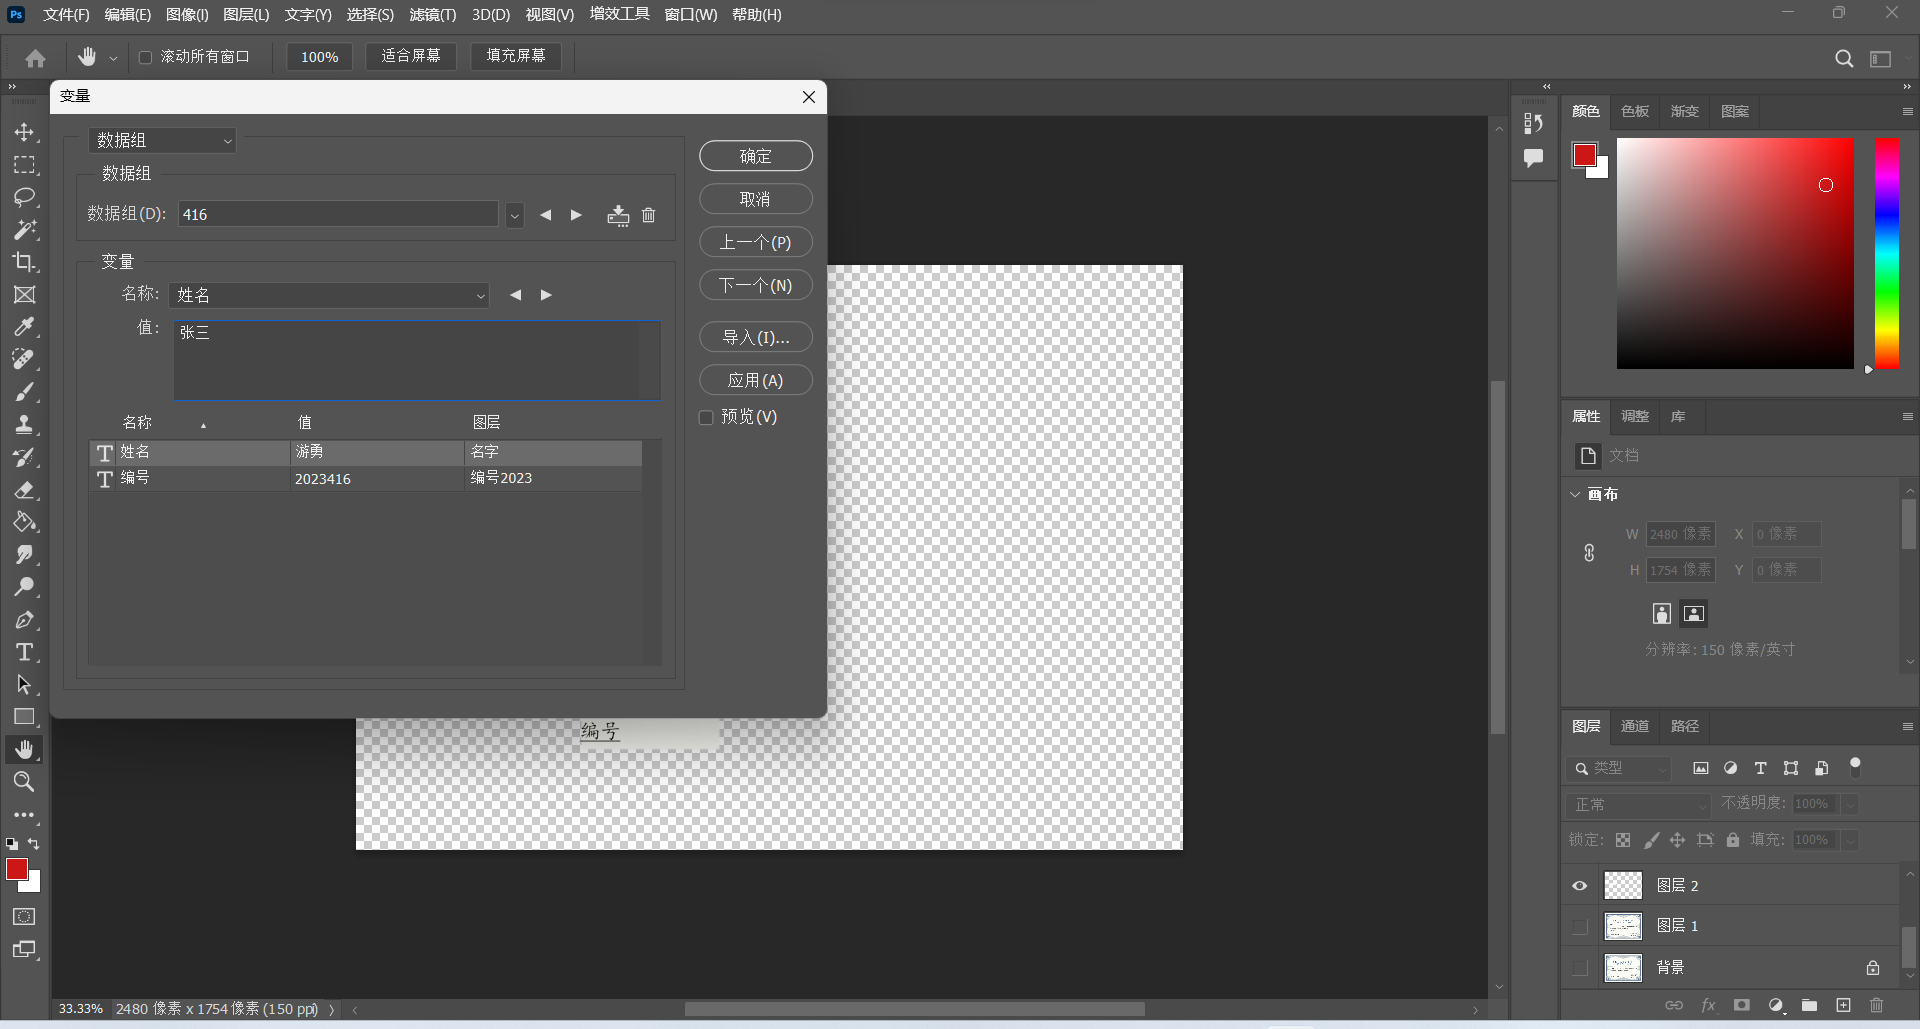1920x1029 pixels.
Task: Expand the variable 名称 dropdown
Action: point(480,296)
